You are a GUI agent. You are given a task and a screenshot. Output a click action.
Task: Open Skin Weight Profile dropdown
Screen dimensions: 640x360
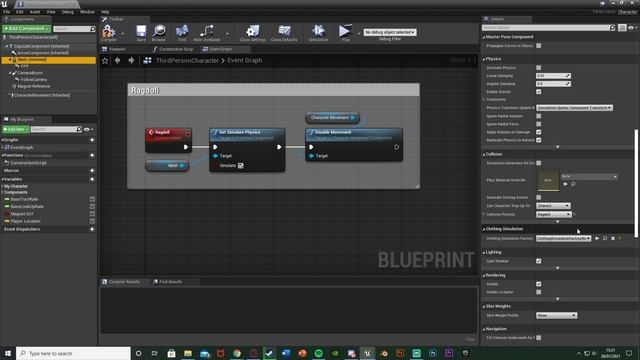(556, 316)
